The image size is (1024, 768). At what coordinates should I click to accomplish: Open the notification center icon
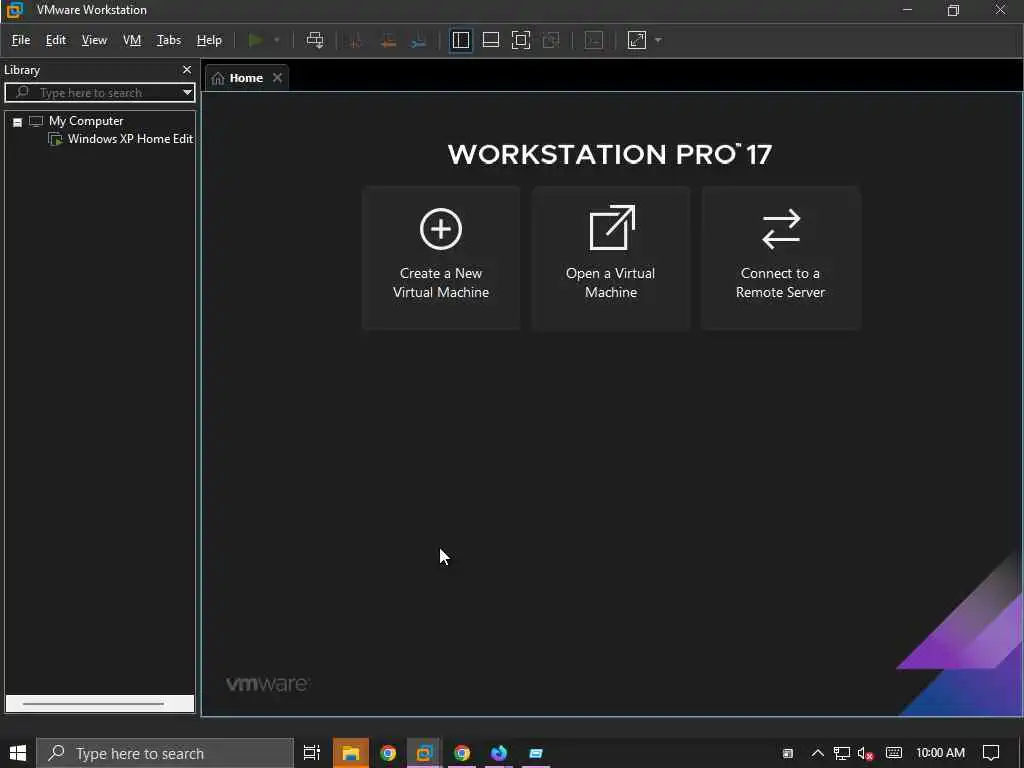(991, 753)
